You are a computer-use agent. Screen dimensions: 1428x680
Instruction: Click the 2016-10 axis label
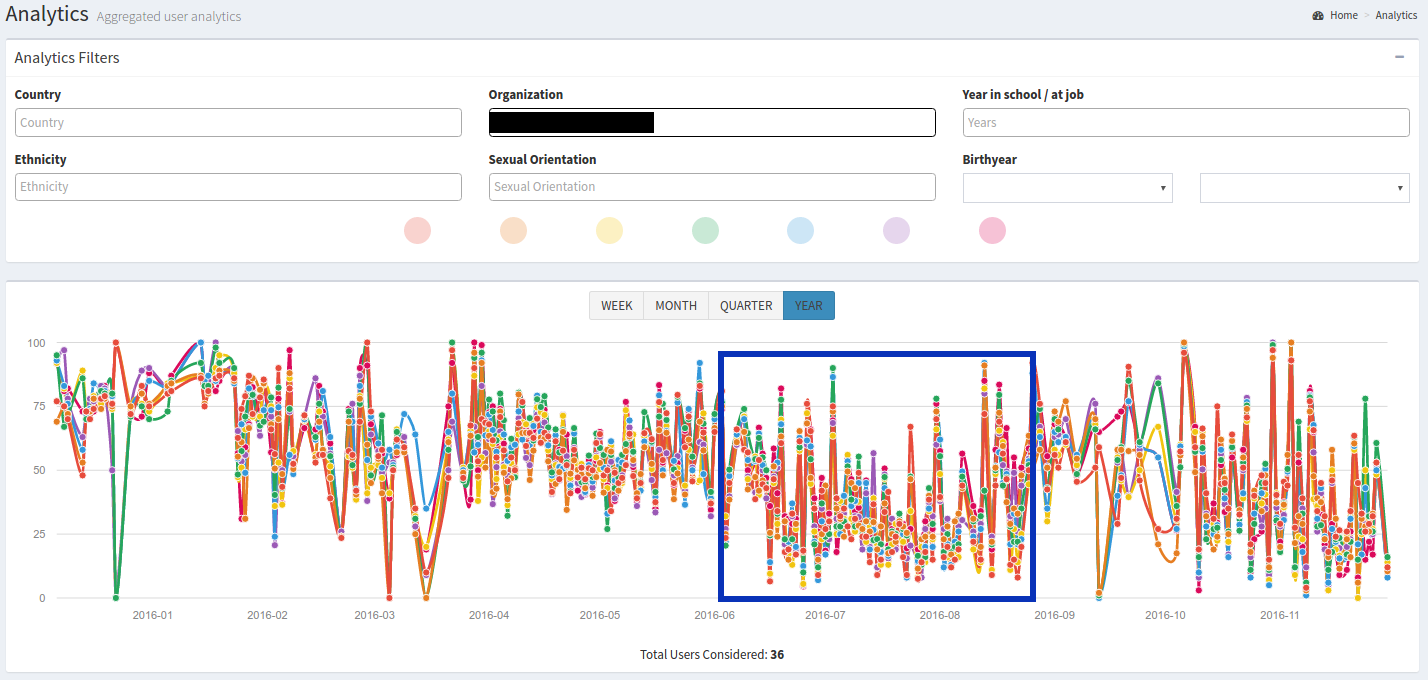1165,615
